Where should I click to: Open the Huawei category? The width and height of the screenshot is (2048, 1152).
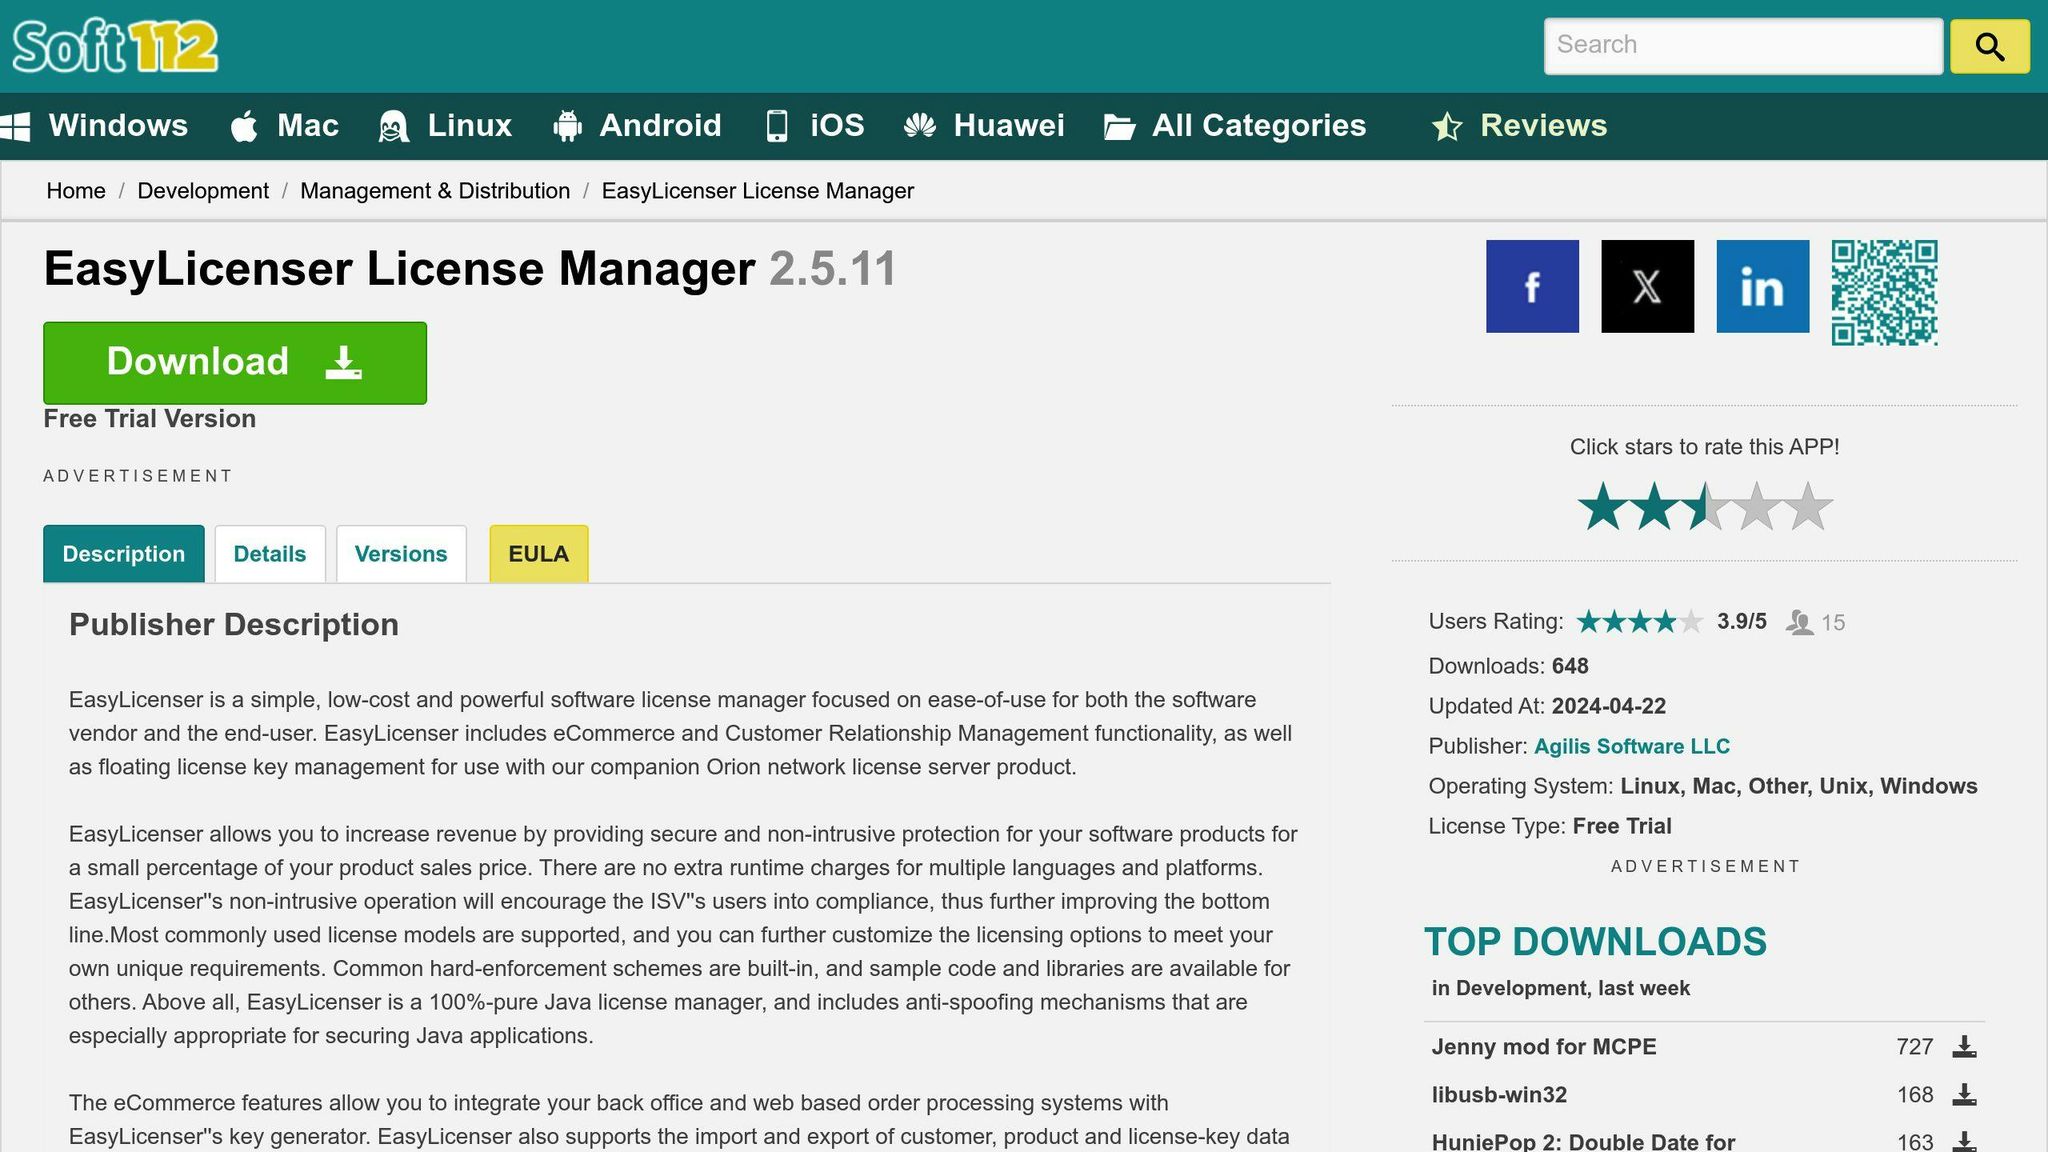tap(1008, 126)
